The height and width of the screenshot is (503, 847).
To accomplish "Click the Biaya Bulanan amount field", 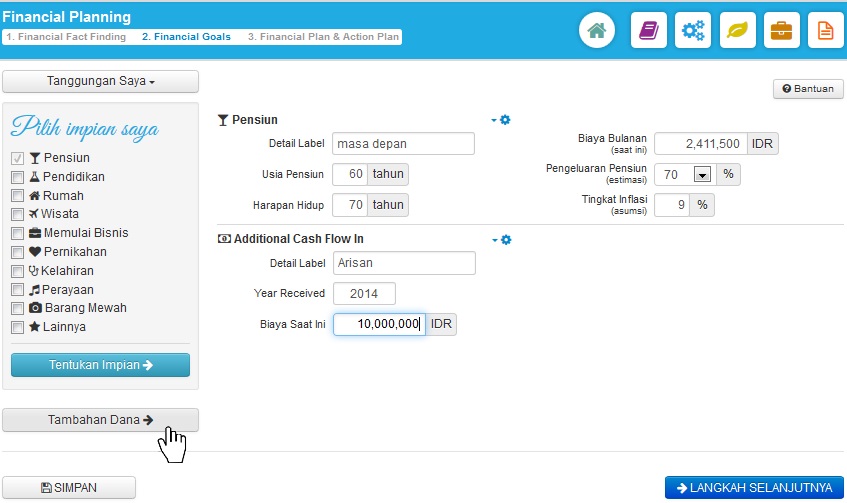I will [x=700, y=144].
